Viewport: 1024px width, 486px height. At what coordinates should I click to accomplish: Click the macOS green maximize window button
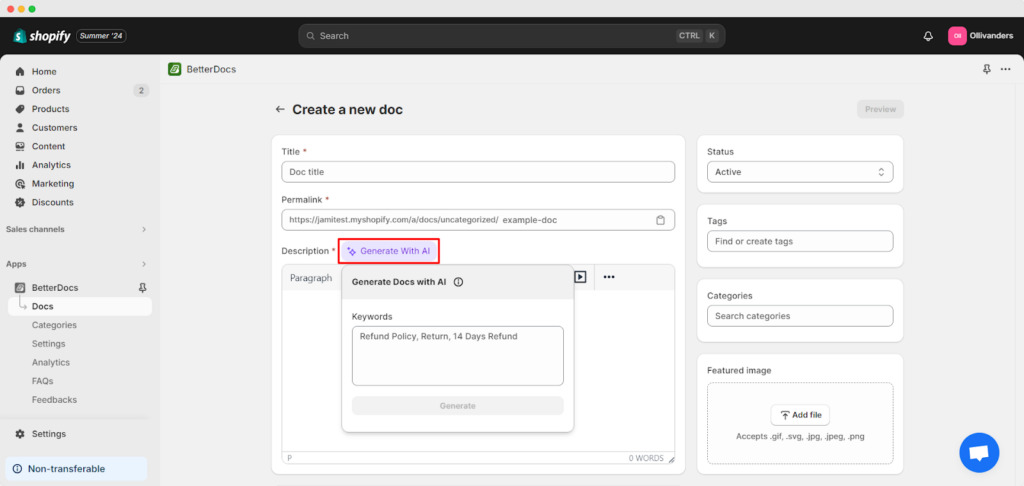click(x=32, y=8)
